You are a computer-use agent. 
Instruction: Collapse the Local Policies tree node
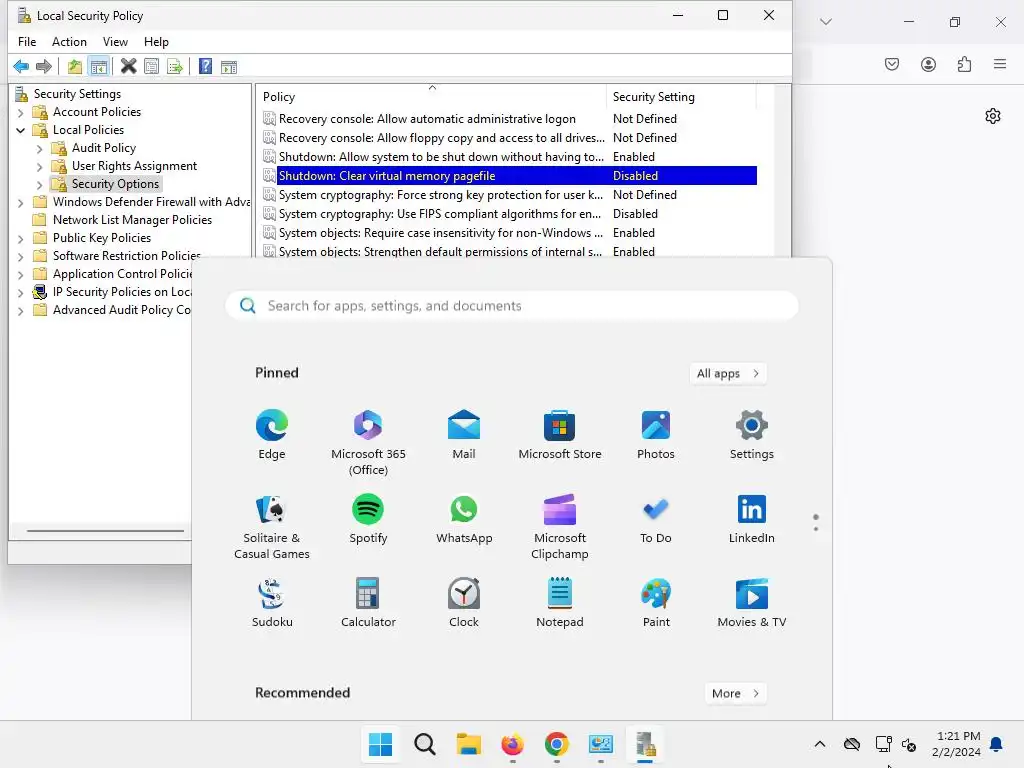point(20,130)
